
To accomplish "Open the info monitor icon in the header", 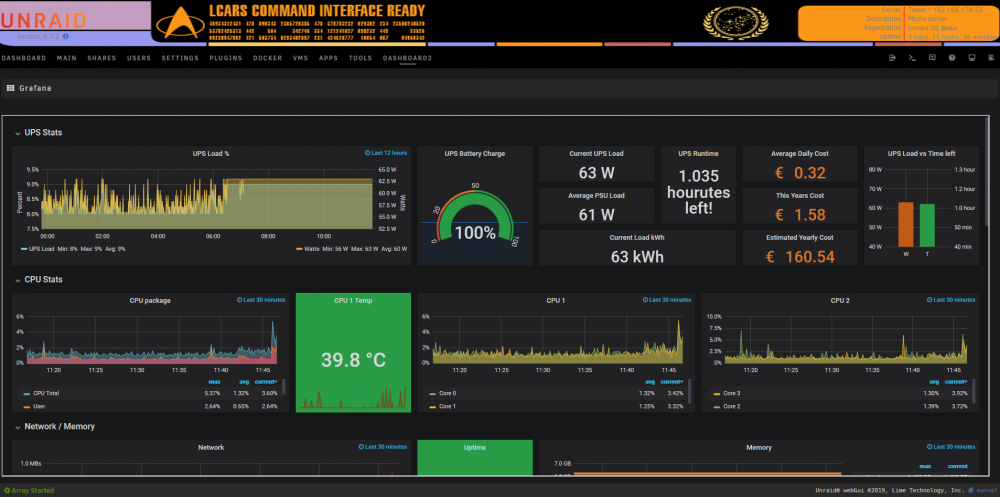I will coord(971,58).
